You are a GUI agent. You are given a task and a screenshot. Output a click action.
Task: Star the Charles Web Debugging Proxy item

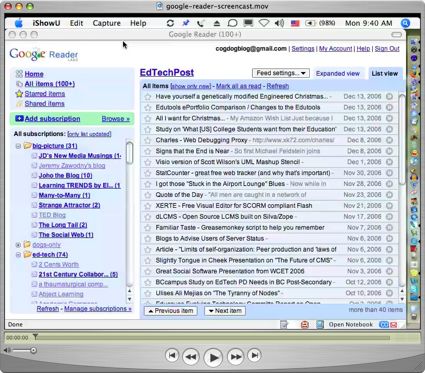pyautogui.click(x=148, y=140)
